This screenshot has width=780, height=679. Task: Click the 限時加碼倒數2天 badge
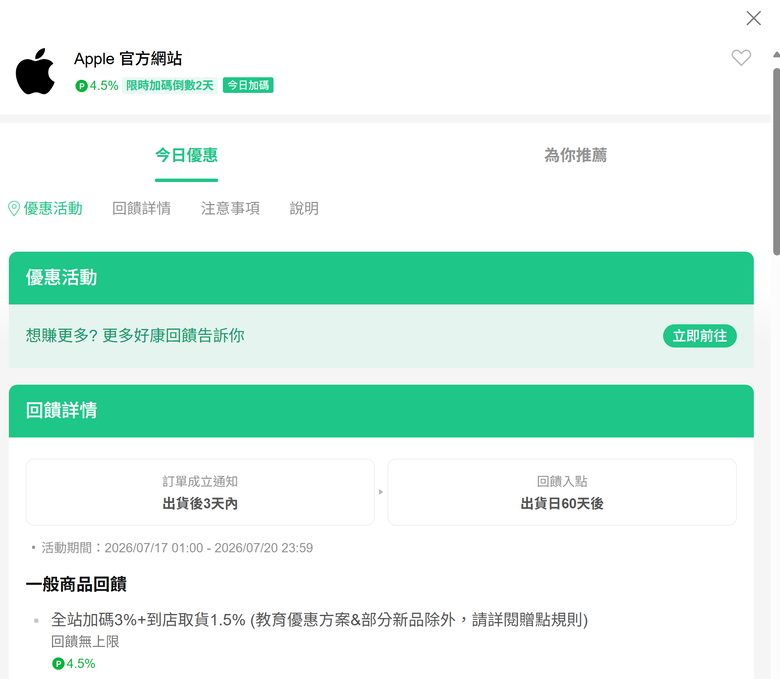(x=170, y=86)
